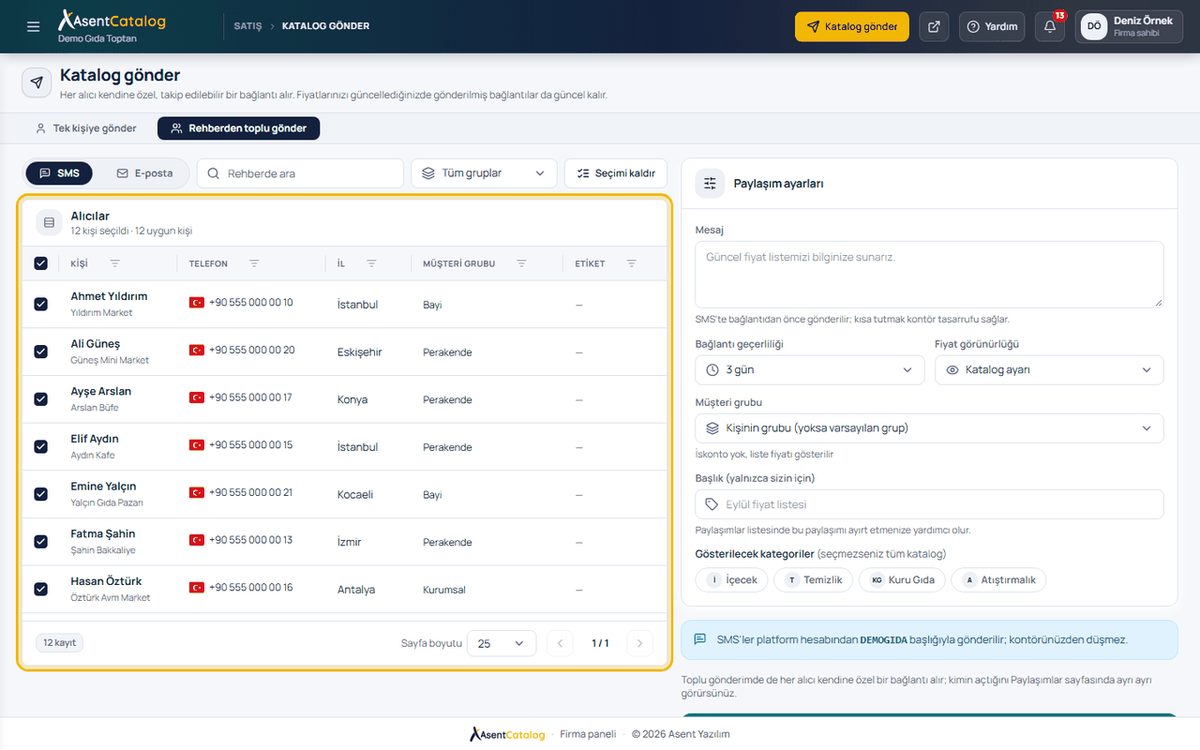Go to the next page arrow
The width and height of the screenshot is (1200, 750).
[640, 643]
